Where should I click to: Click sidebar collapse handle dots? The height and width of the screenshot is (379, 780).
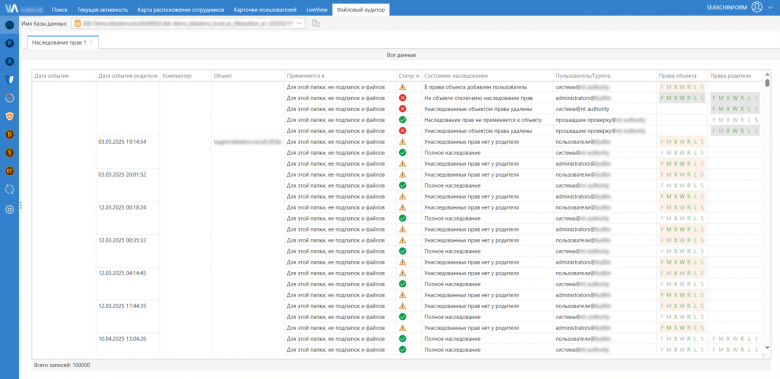pyautogui.click(x=21, y=205)
